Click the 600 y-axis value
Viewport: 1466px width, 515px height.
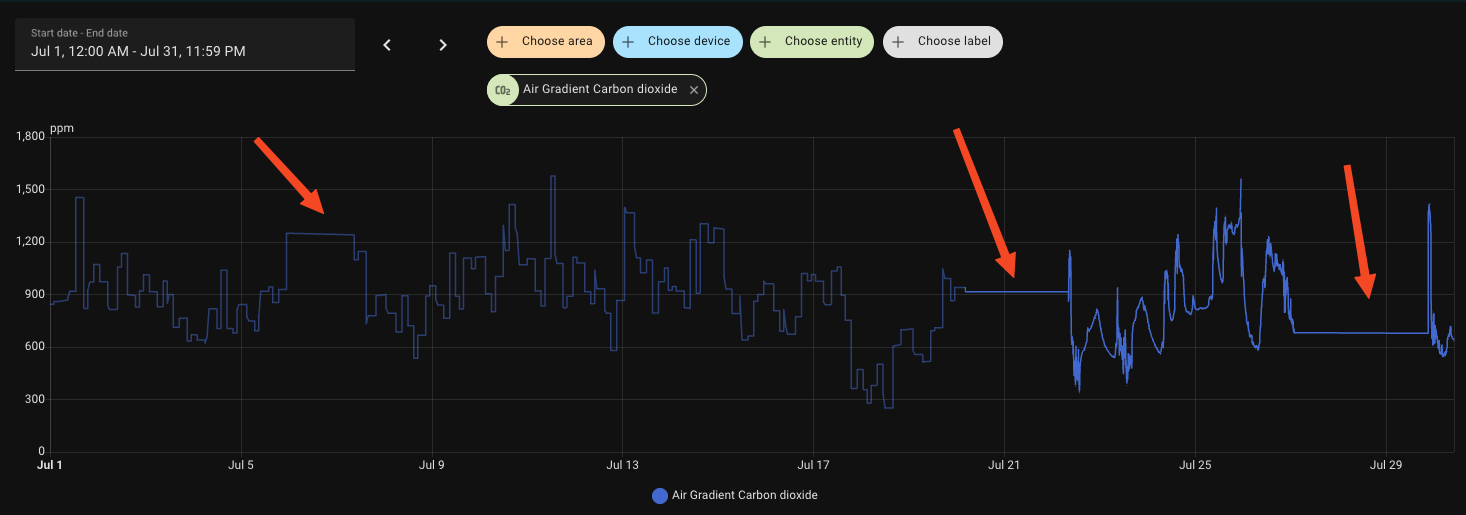(x=36, y=347)
